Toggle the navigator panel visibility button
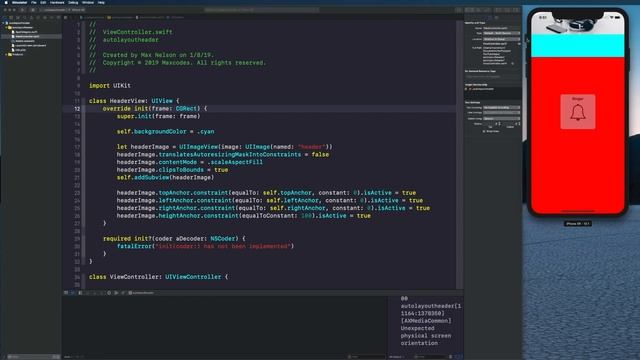Screen dimensions: 640x360 [498, 10]
